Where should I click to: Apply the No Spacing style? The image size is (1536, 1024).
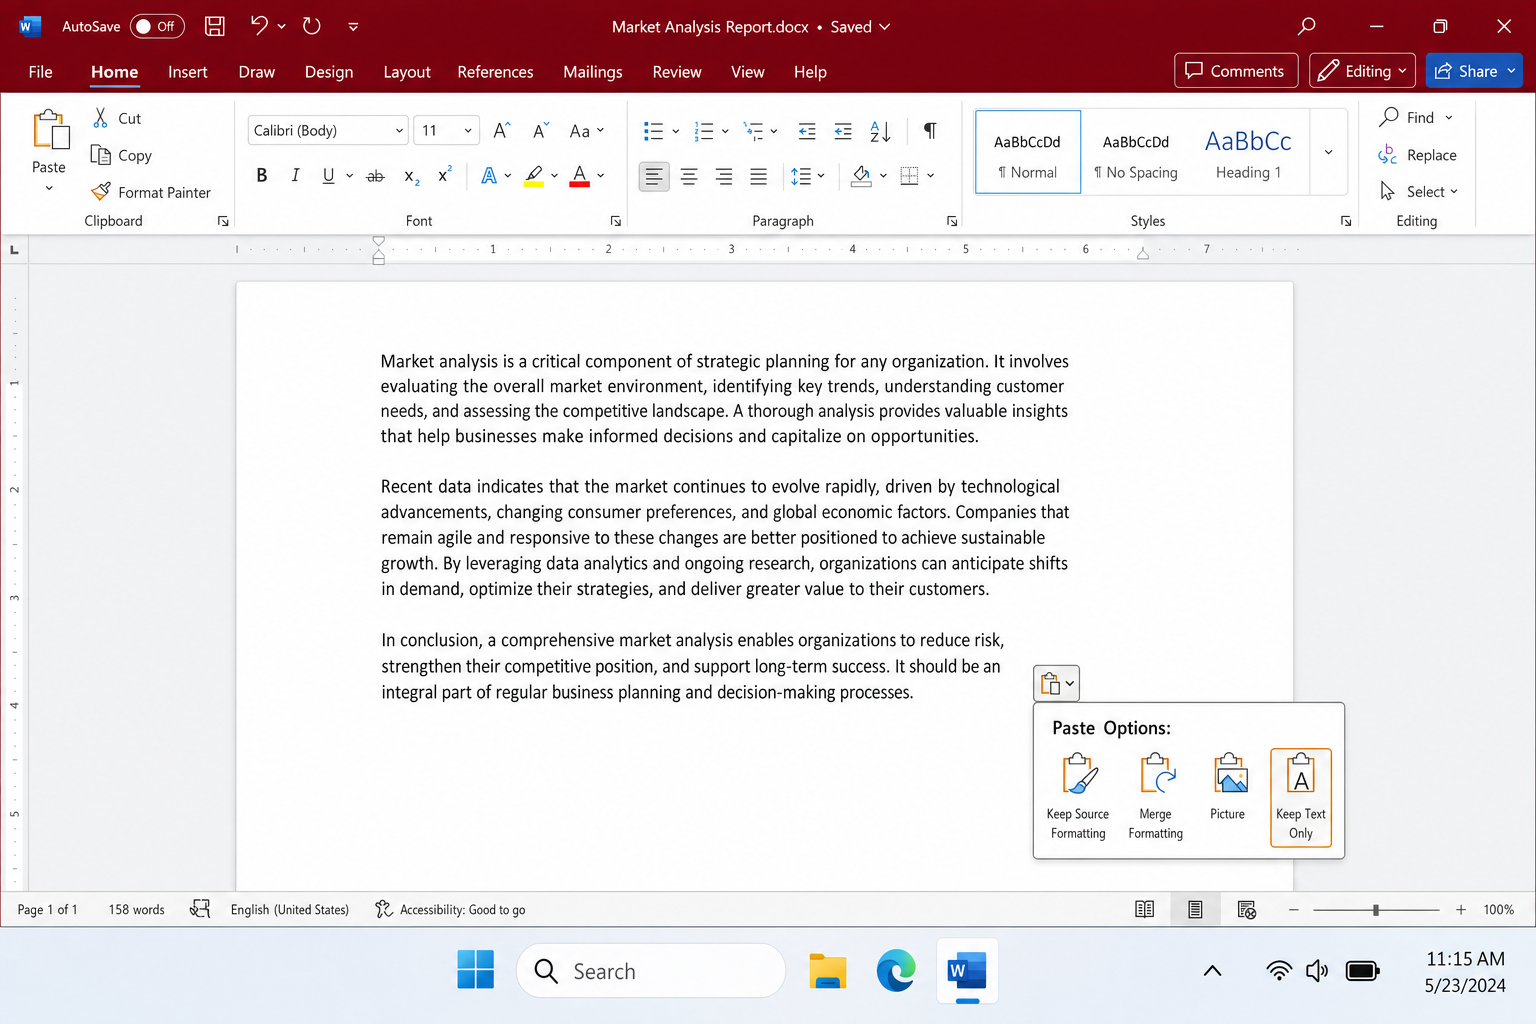[1136, 152]
